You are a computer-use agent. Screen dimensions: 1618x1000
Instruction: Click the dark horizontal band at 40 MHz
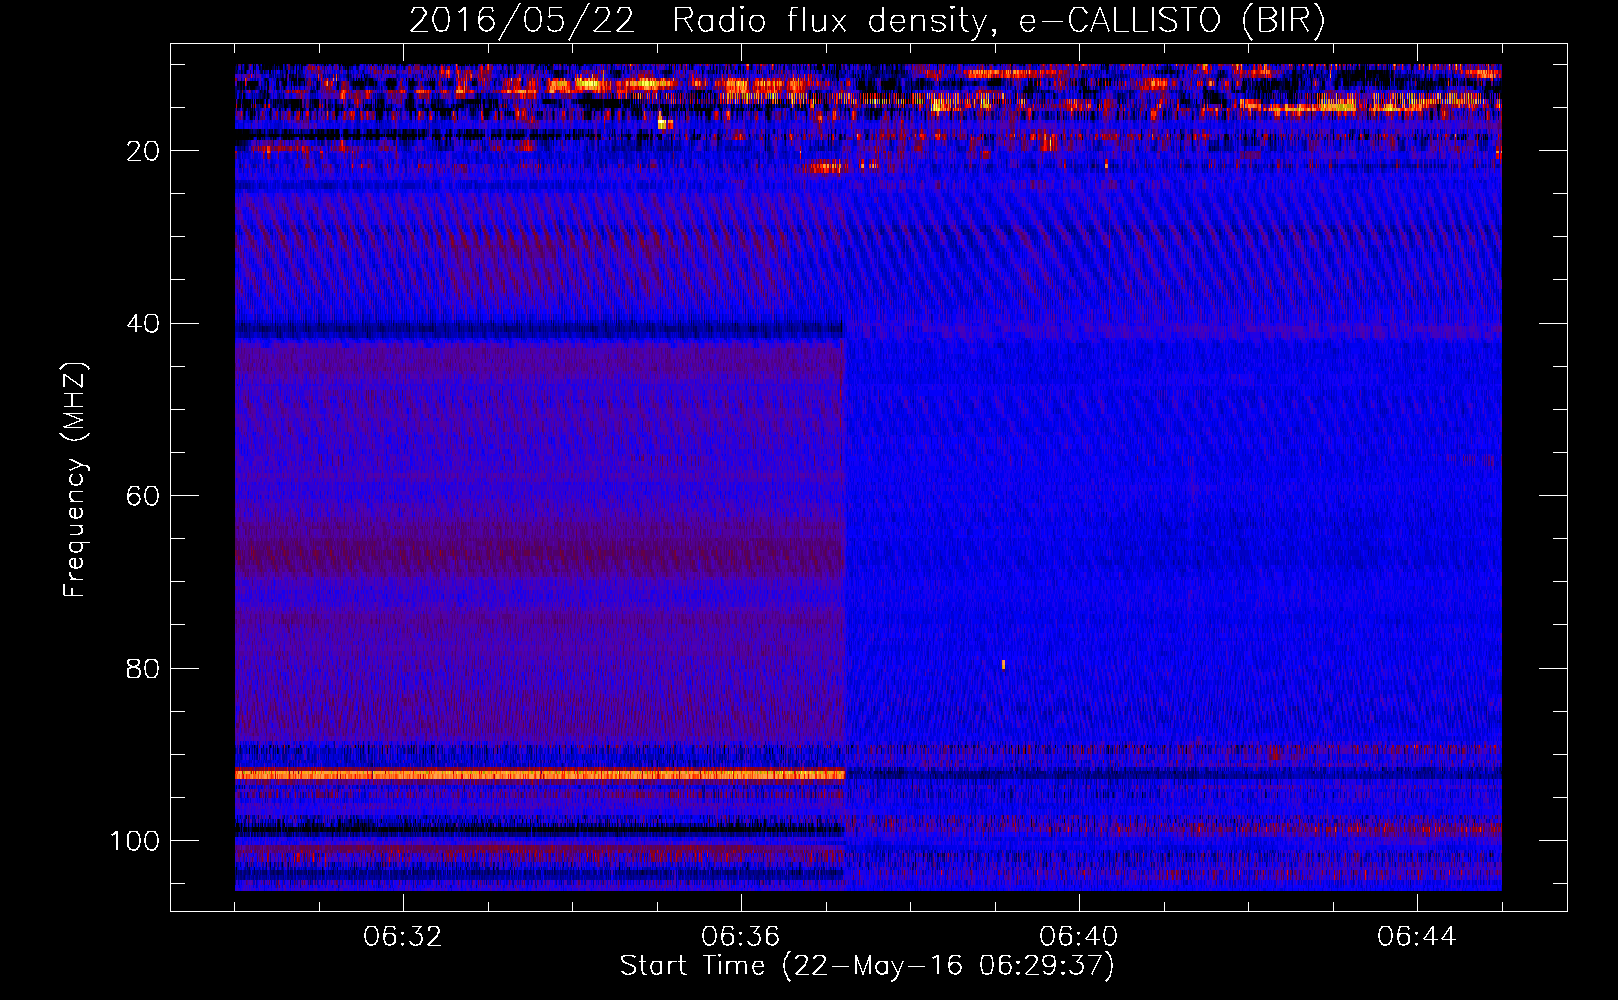click(x=540, y=329)
